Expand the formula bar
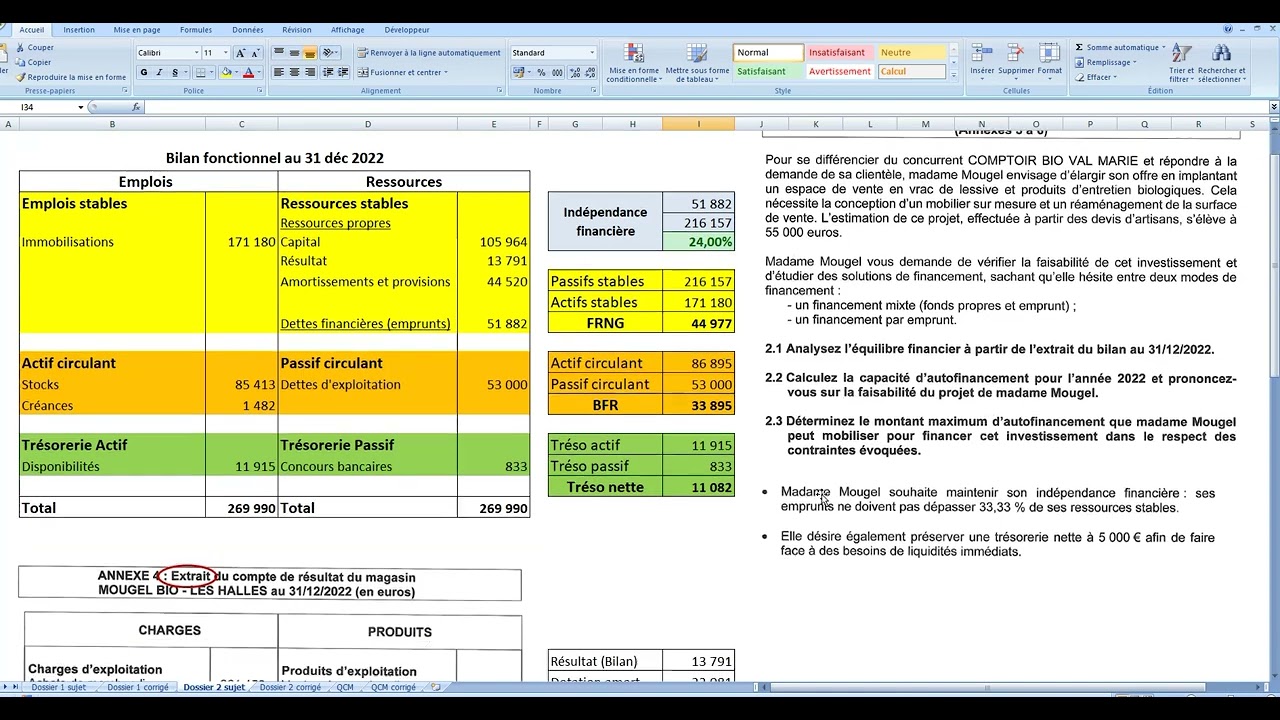 coord(1273,107)
